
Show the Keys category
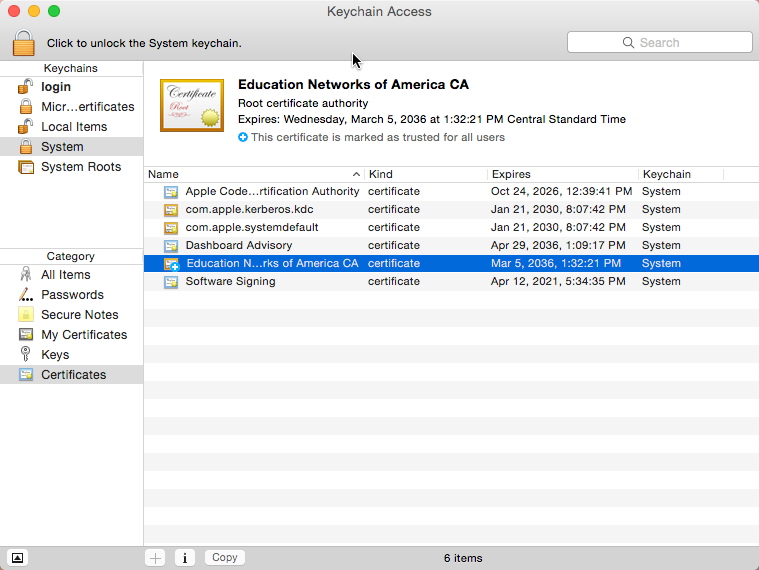[x=55, y=355]
